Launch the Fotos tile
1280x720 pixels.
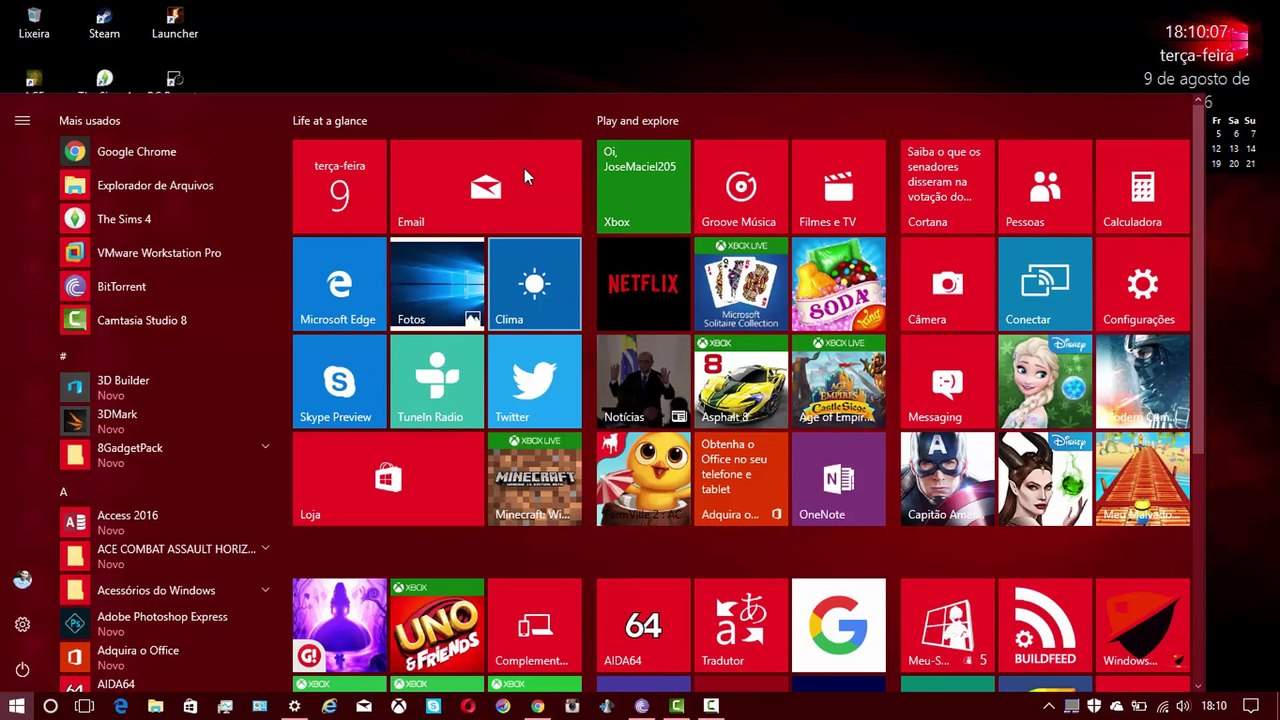click(437, 284)
